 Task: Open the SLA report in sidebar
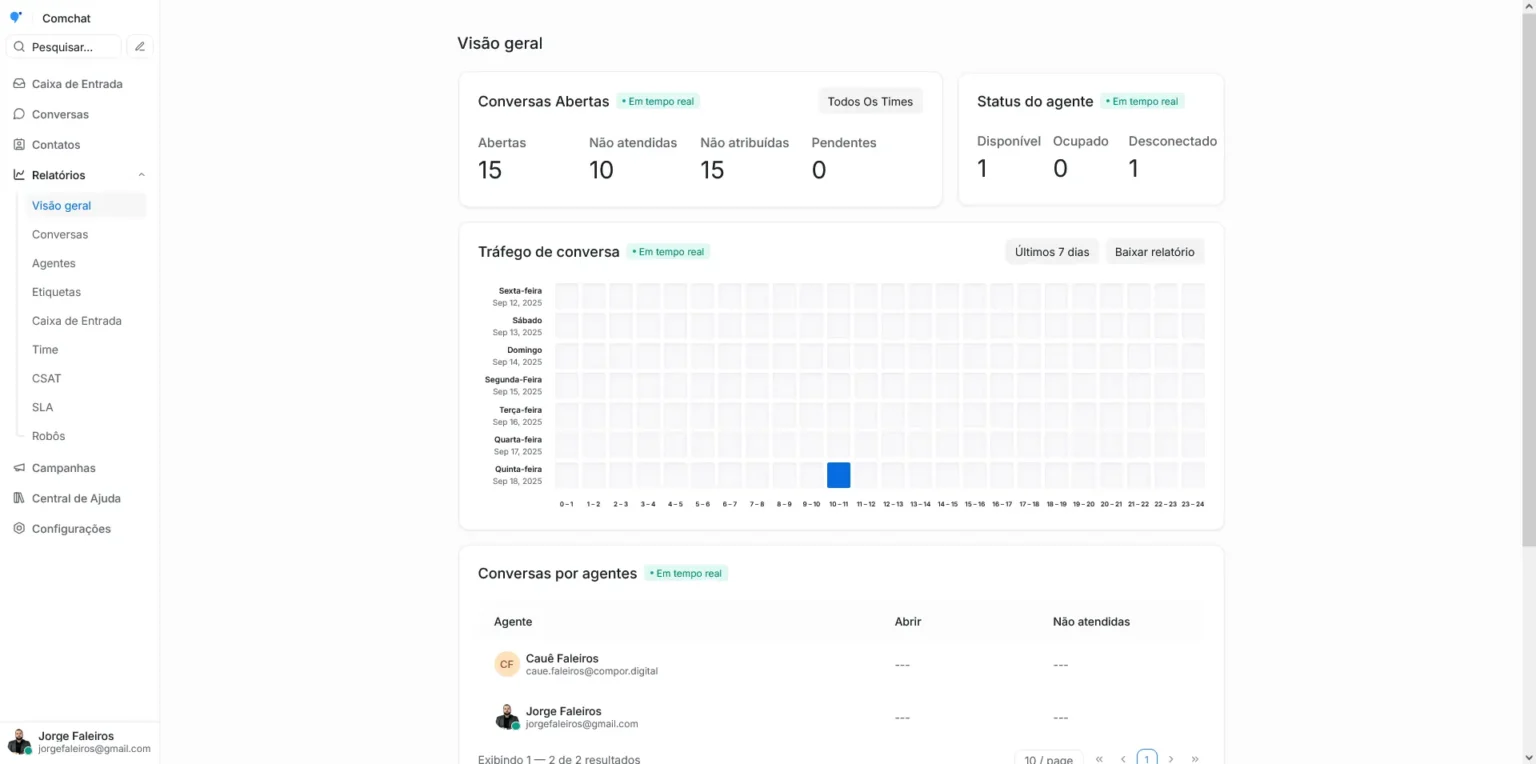(x=43, y=407)
